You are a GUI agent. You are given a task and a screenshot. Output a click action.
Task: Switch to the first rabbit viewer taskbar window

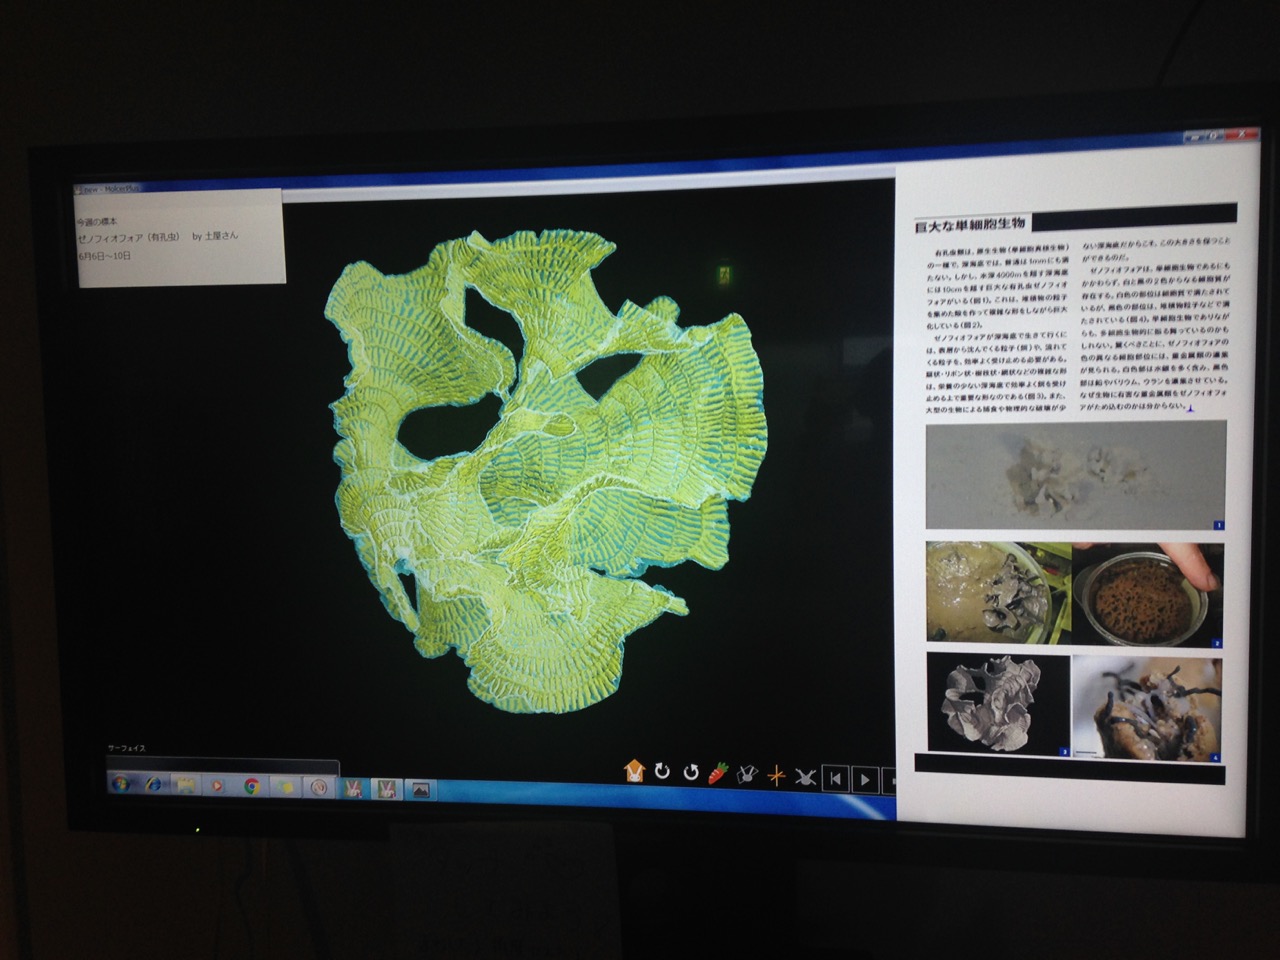(x=353, y=789)
